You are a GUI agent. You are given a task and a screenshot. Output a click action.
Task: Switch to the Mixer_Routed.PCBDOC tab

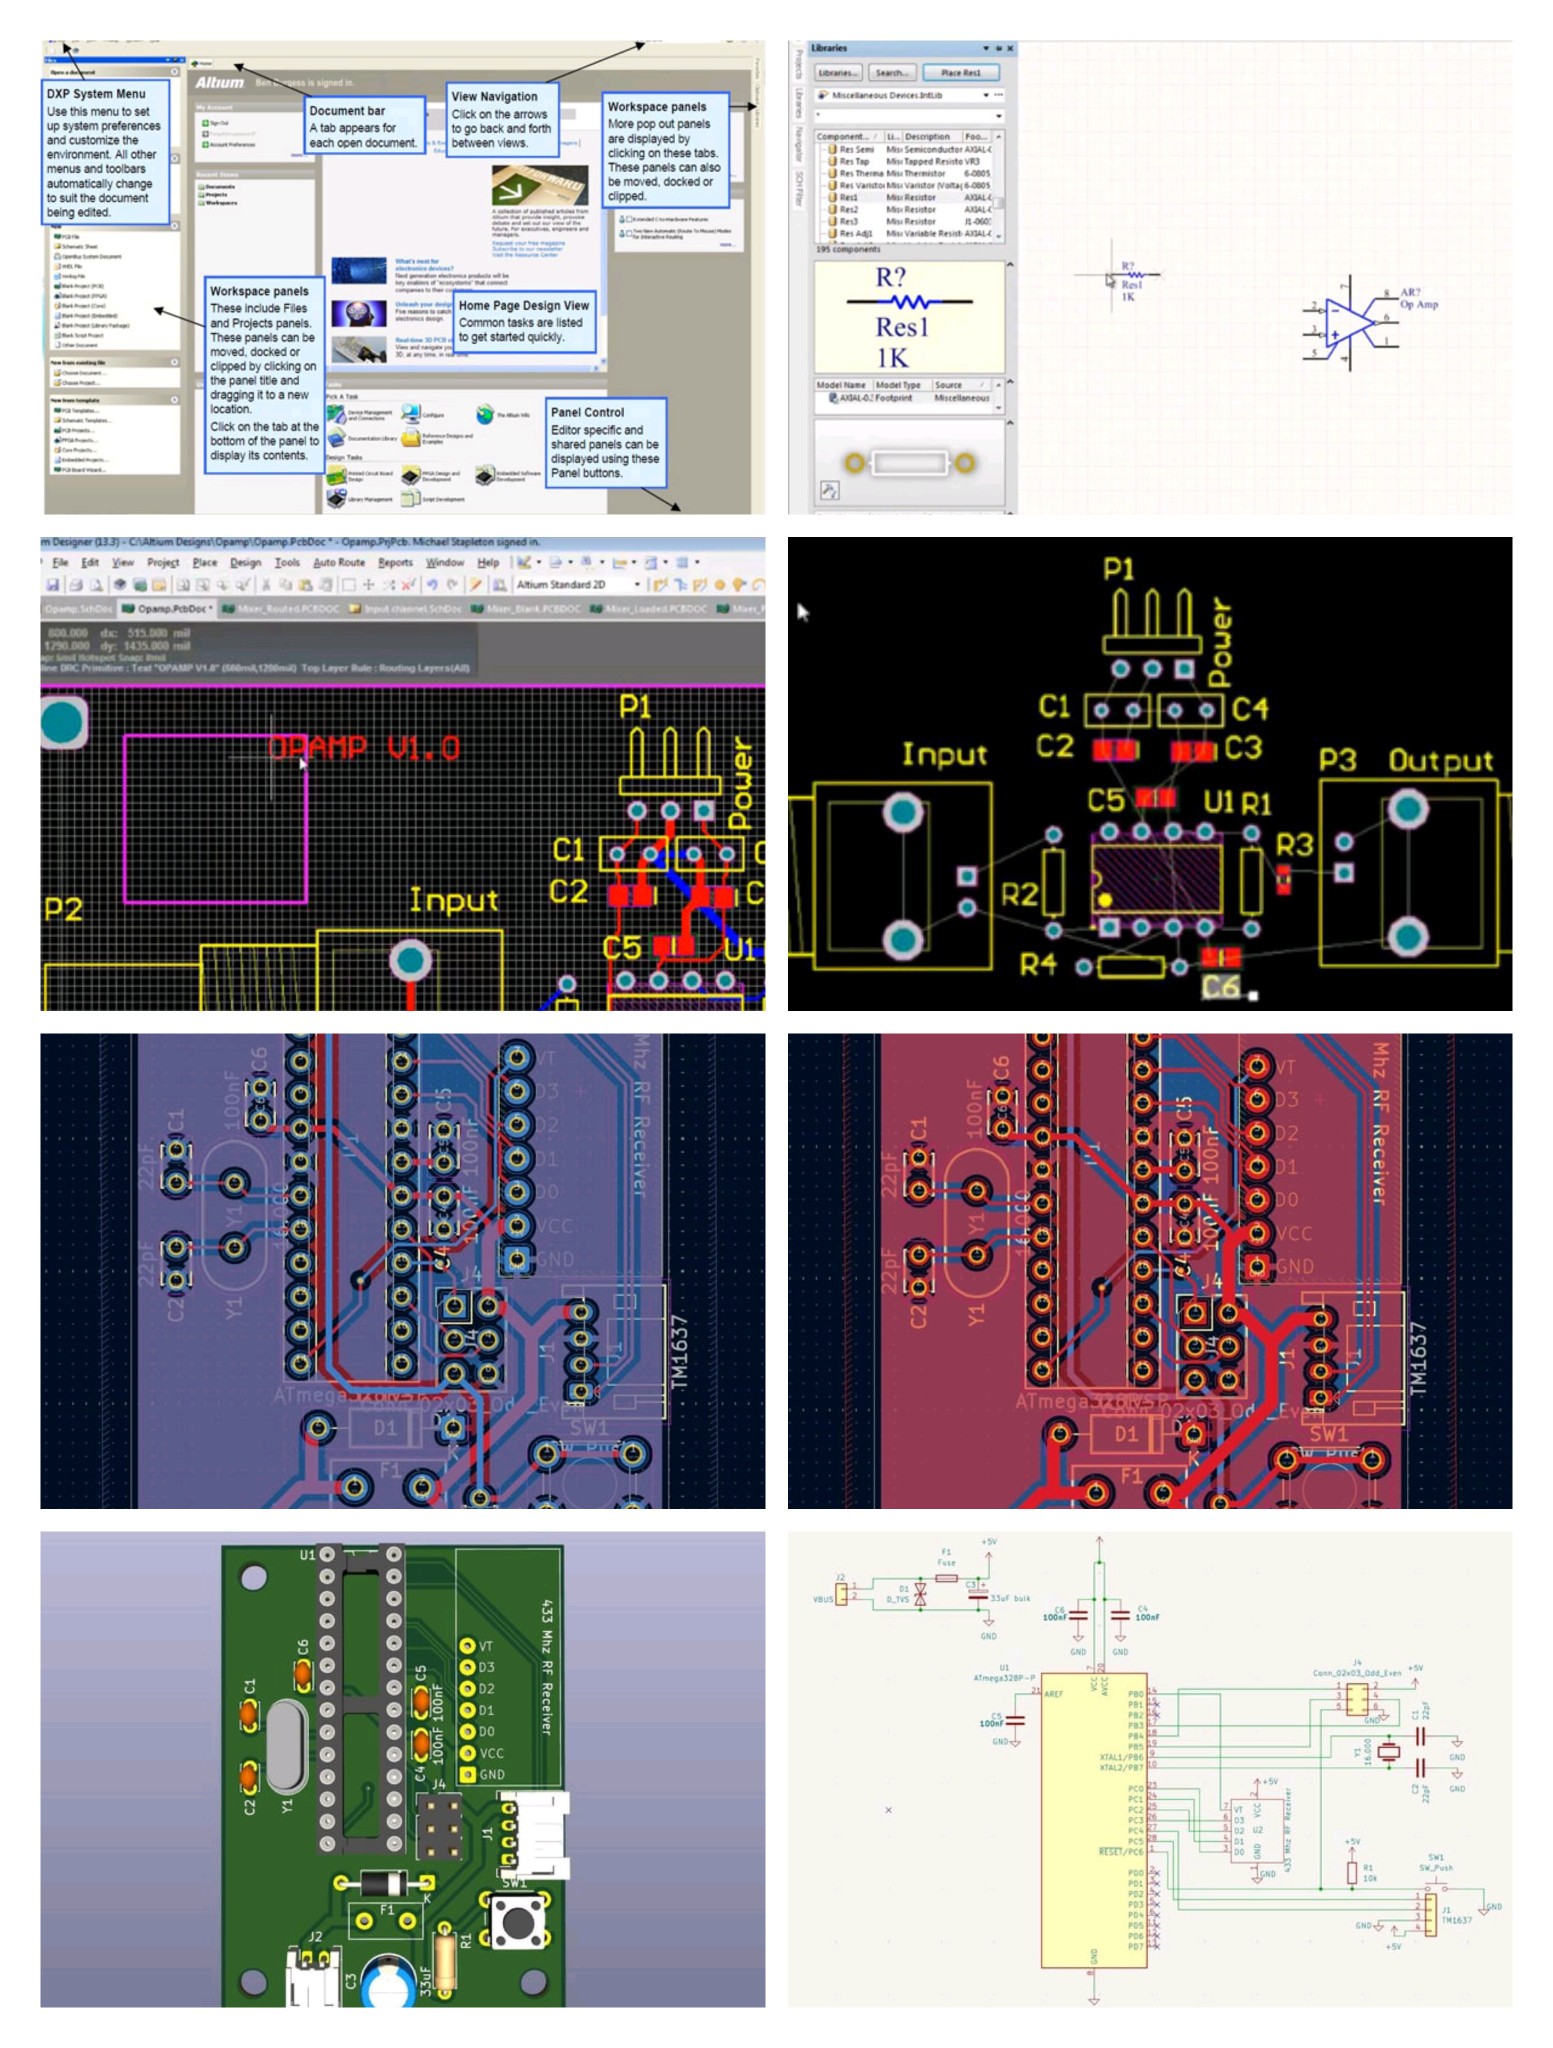point(281,609)
